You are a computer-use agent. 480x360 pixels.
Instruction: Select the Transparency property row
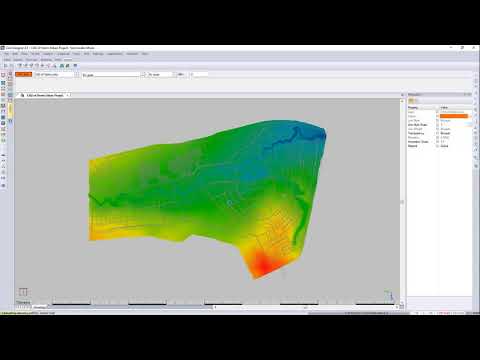coord(439,133)
